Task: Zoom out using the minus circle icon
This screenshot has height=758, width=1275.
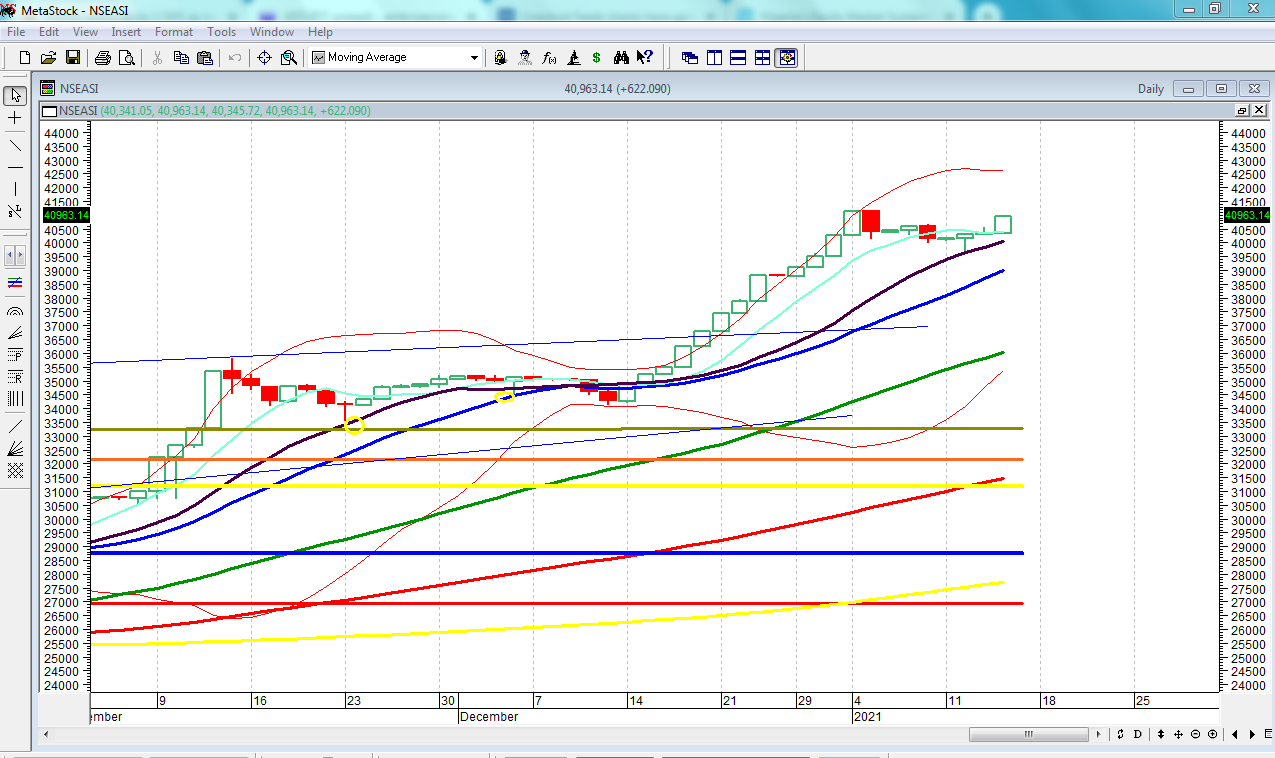Action: pyautogui.click(x=1196, y=734)
